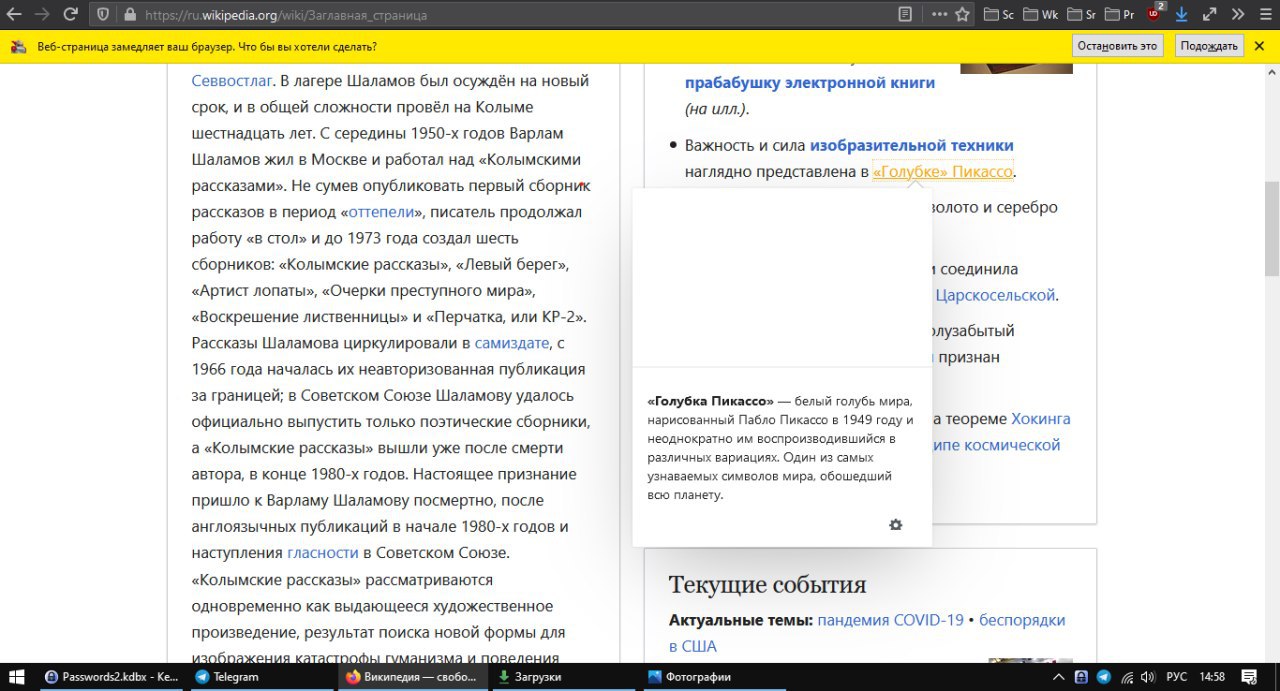Open the Firefox hamburger menu
This screenshot has width=1280, height=691.
(1265, 14)
